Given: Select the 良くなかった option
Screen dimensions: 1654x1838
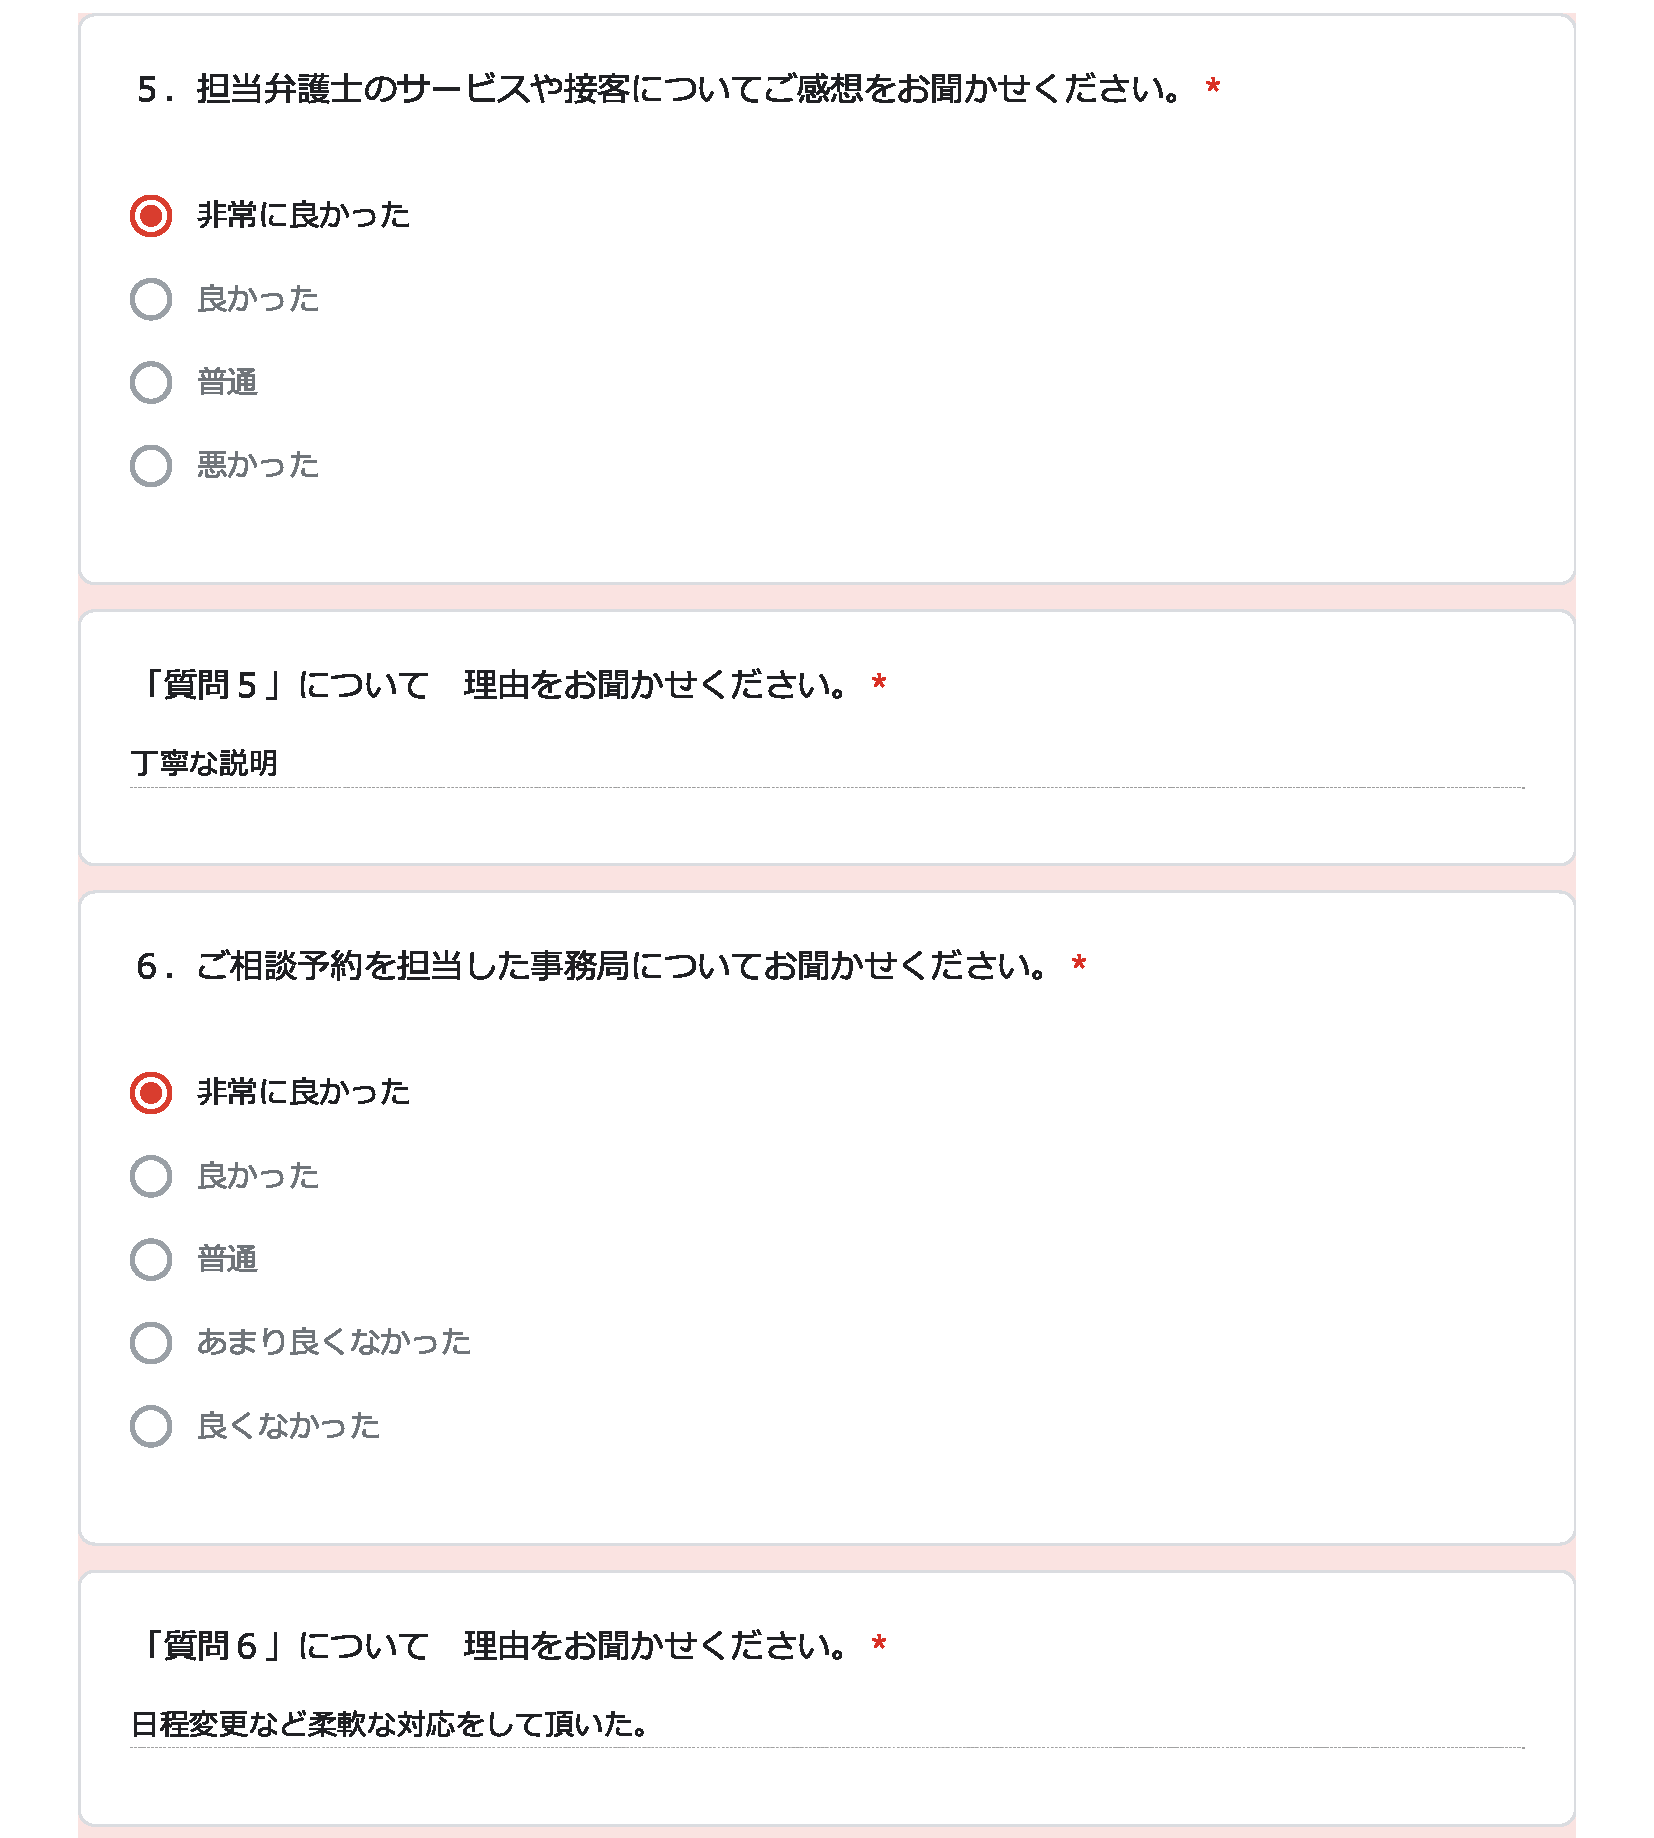Looking at the screenshot, I should coord(151,1426).
